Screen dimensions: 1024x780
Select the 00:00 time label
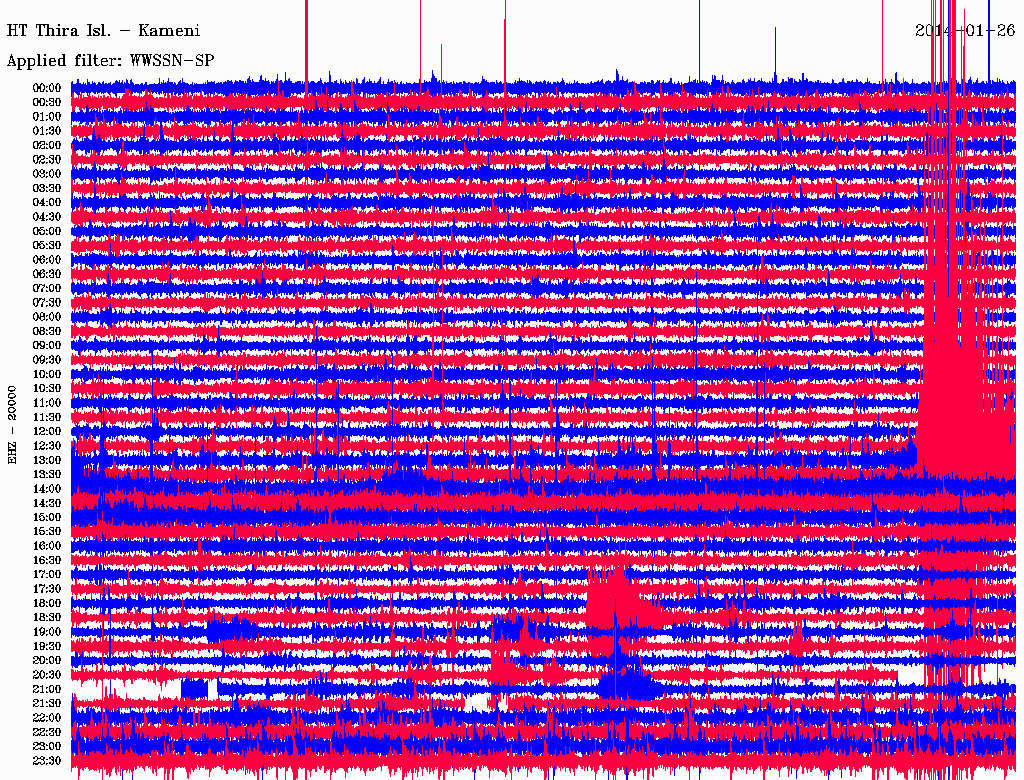coord(47,88)
